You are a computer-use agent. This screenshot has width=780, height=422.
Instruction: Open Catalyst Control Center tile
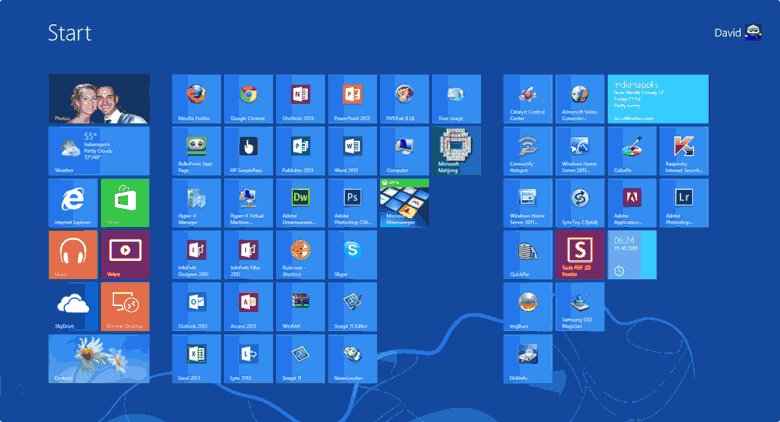[527, 99]
